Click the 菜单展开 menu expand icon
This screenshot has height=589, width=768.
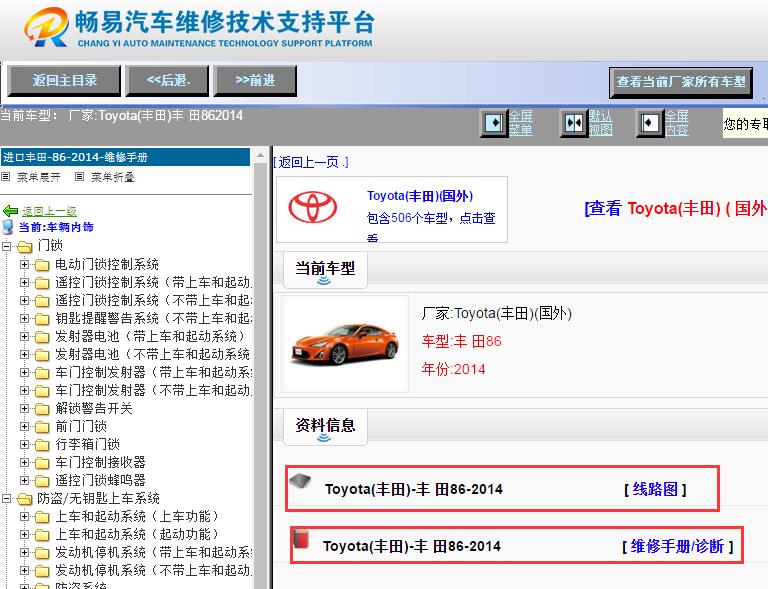[6, 177]
